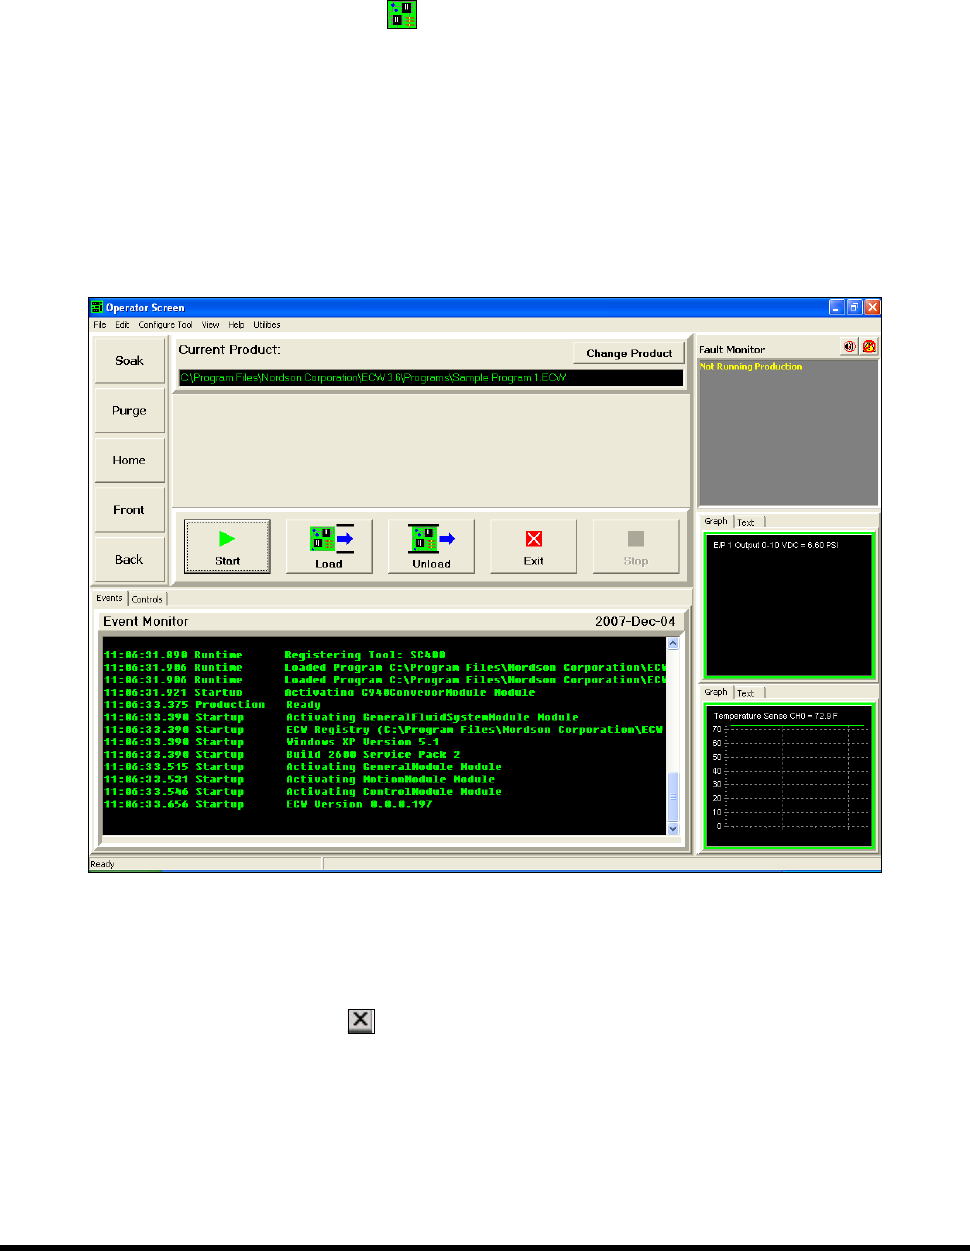The image size is (970, 1251).
Task: Switch to the Controls tab
Action: [x=147, y=599]
